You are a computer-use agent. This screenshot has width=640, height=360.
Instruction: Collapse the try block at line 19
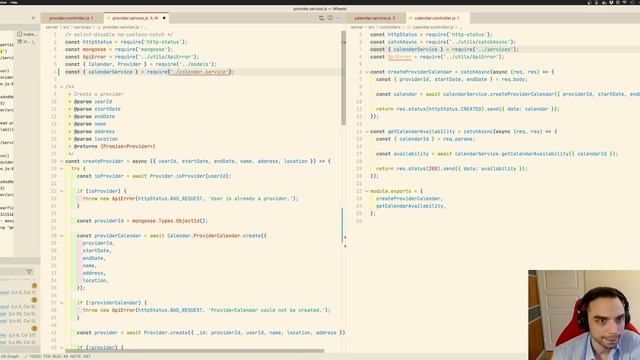(x=62, y=169)
